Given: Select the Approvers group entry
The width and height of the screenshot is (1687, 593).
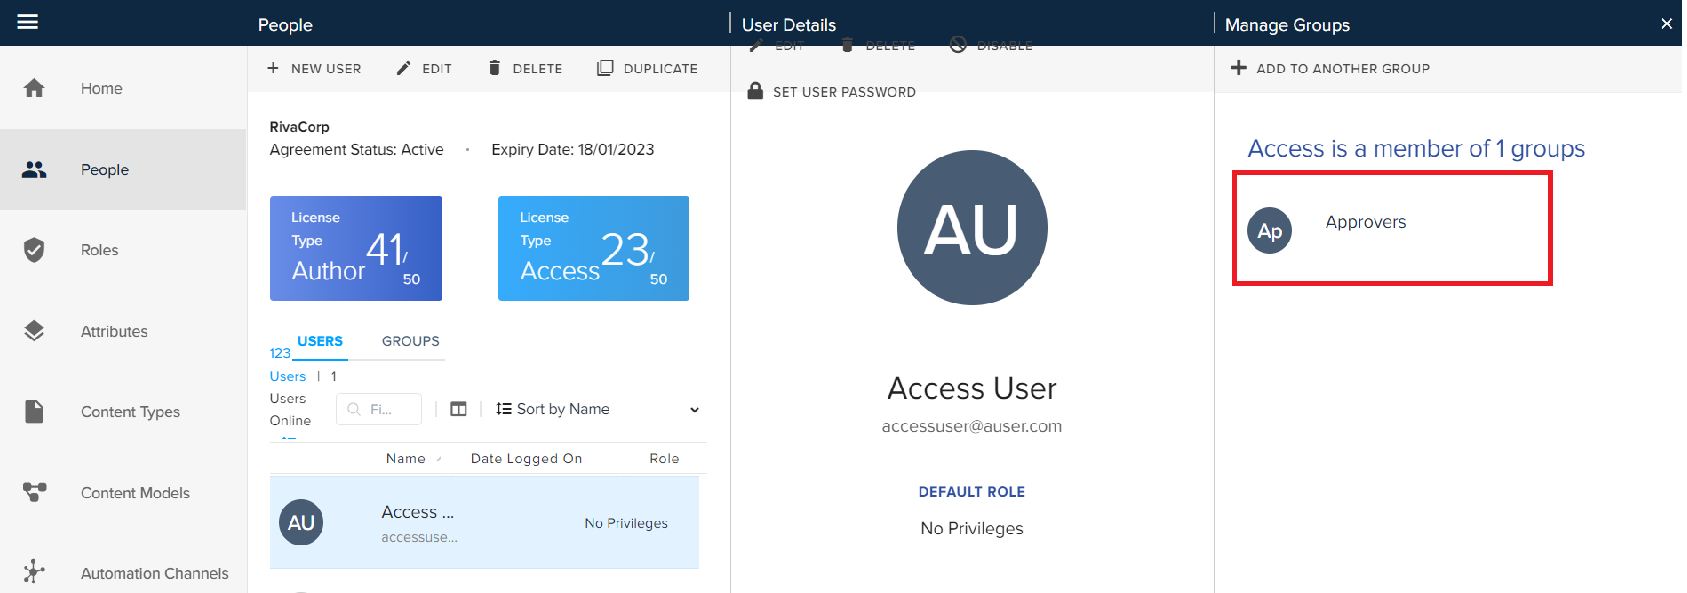Looking at the screenshot, I should point(1392,228).
